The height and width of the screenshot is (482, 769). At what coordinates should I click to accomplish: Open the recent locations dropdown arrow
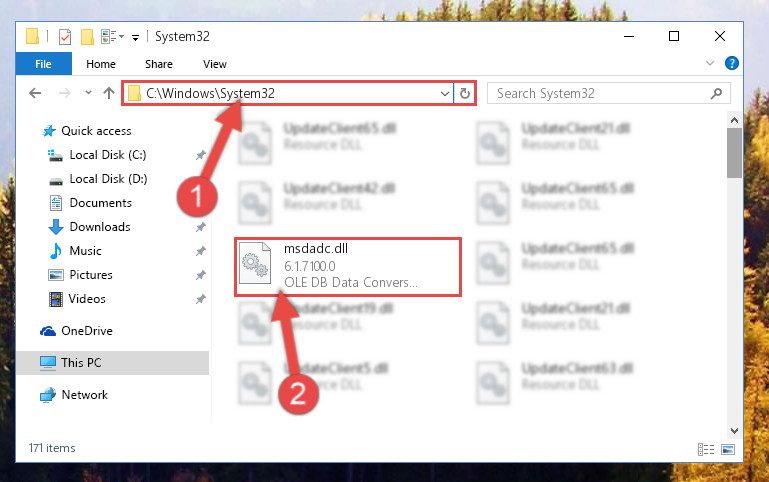[88, 93]
